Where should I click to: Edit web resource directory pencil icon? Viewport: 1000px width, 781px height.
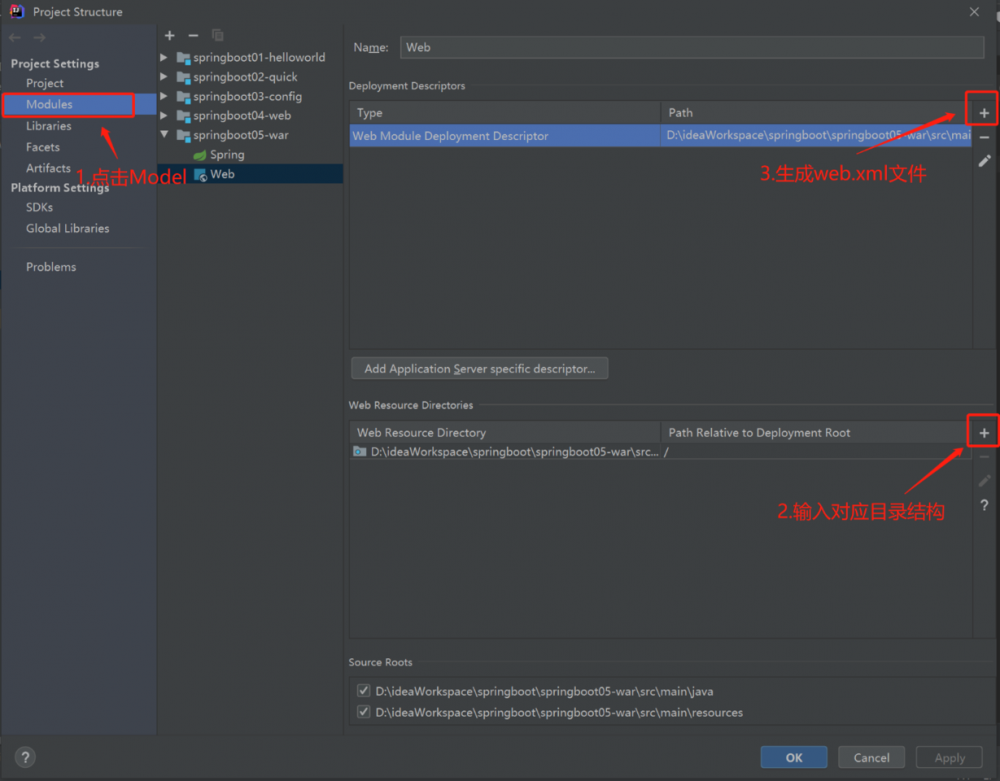(x=984, y=481)
